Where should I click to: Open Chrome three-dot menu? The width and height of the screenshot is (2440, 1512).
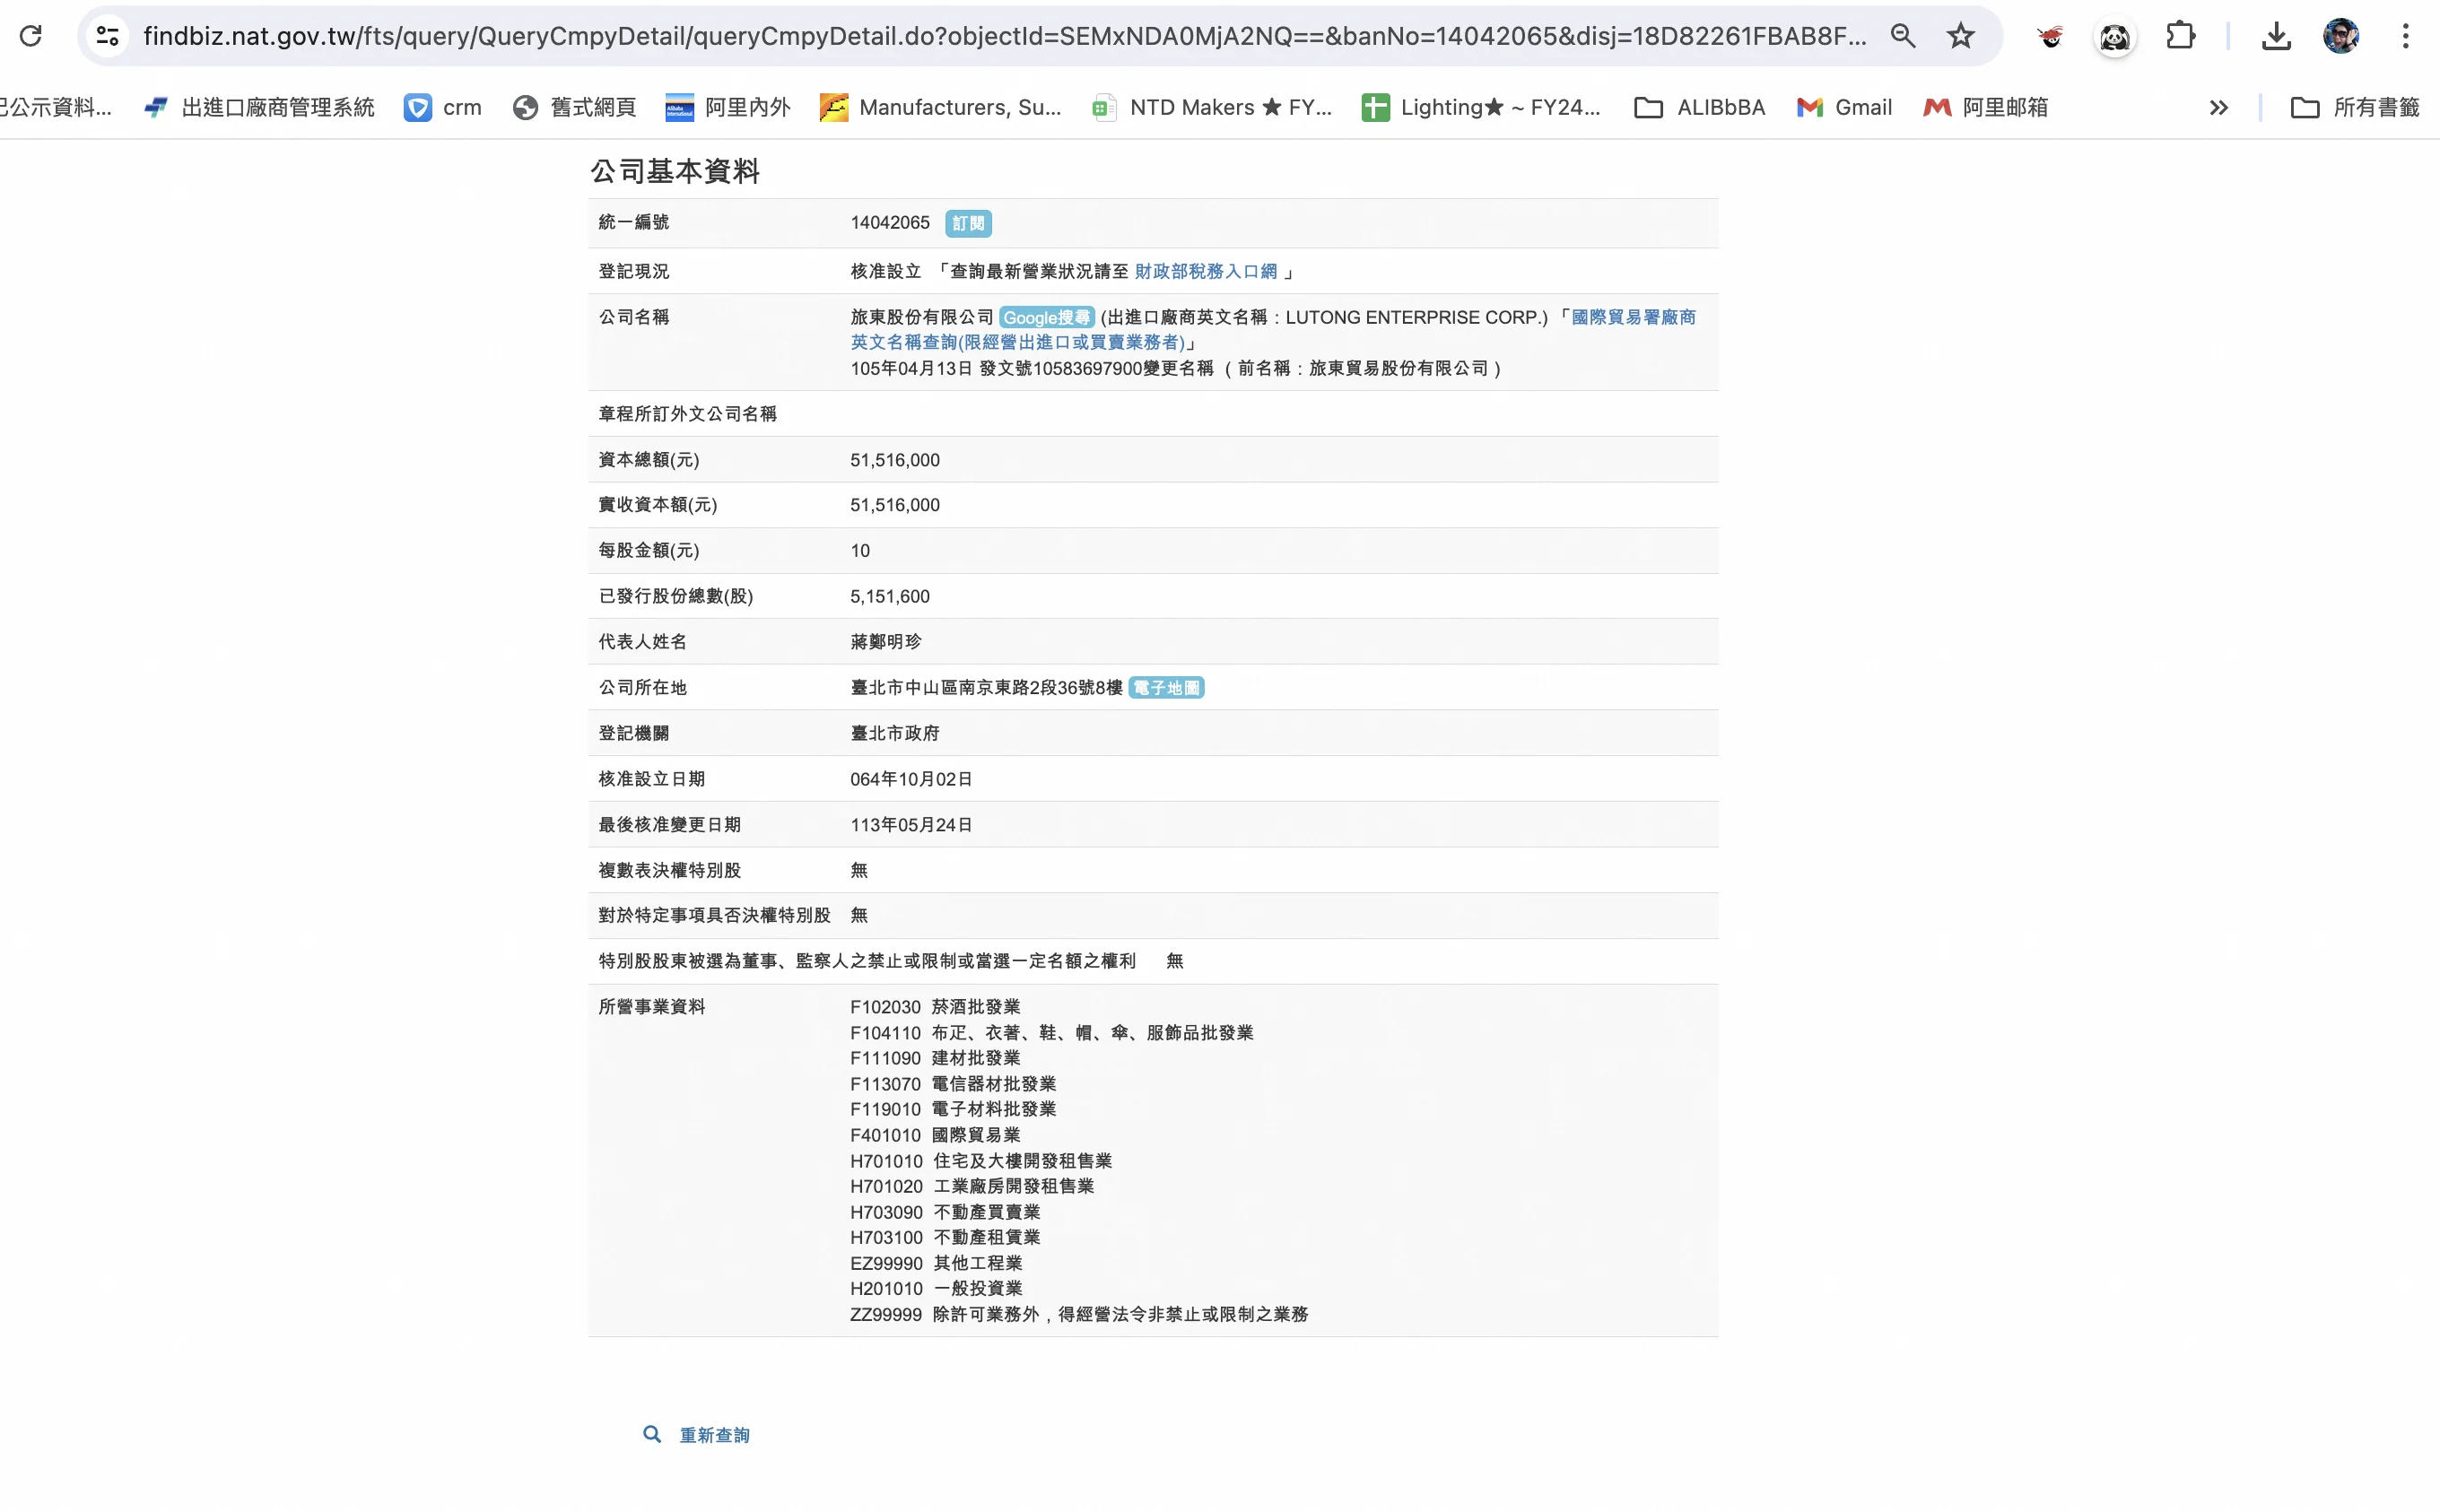pos(2405,36)
